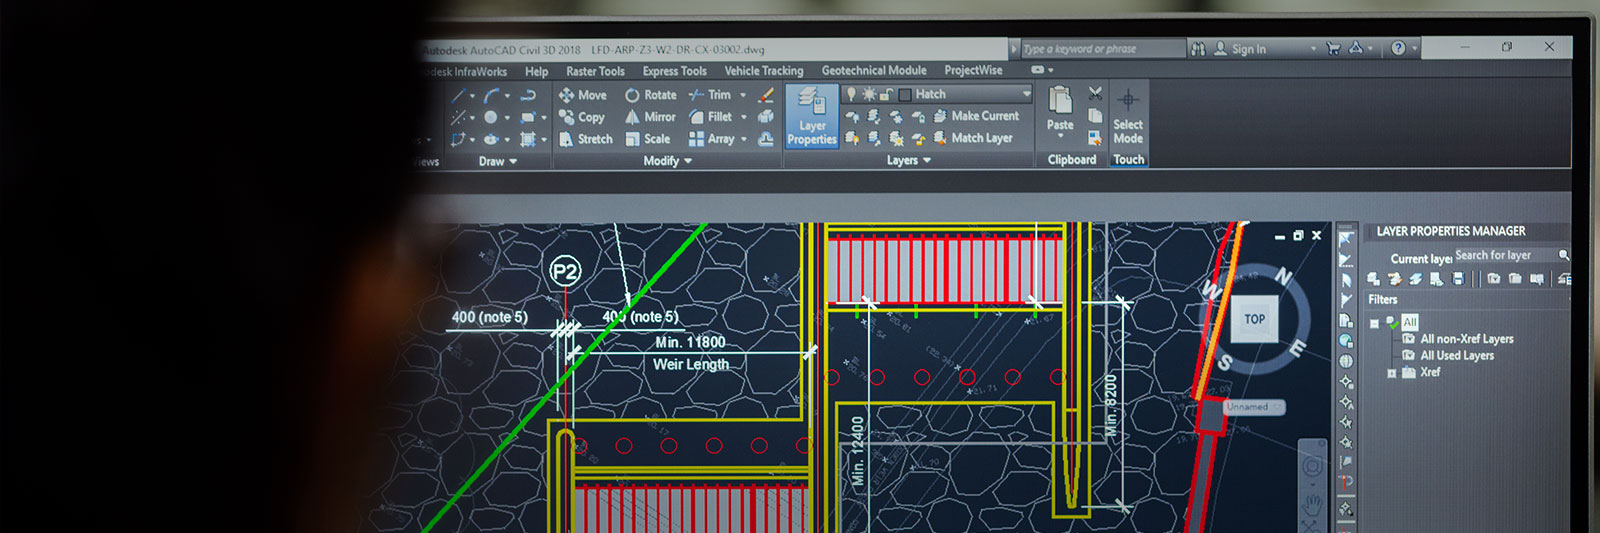The width and height of the screenshot is (1600, 533).
Task: Expand the Layers panel
Action: 908,160
